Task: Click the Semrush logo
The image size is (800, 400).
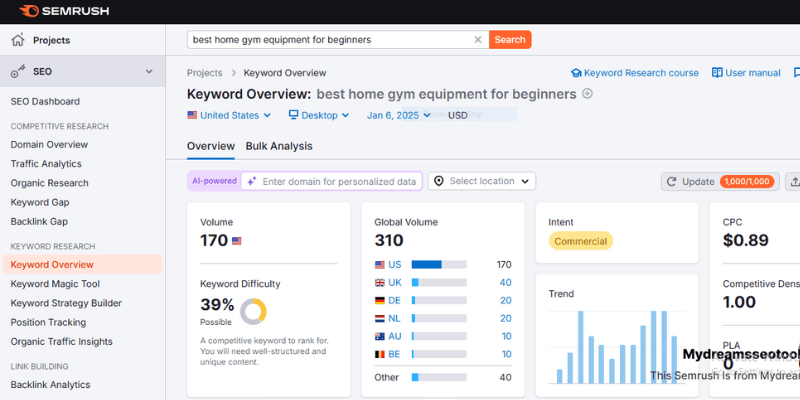Action: tap(64, 11)
